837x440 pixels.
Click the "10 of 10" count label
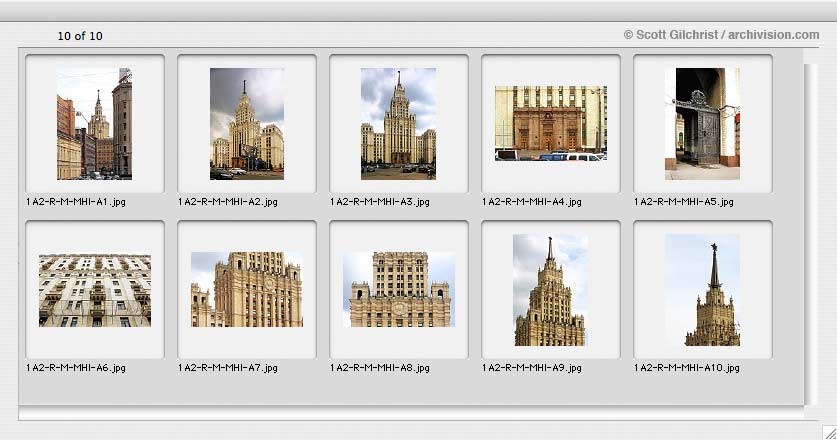click(x=80, y=36)
